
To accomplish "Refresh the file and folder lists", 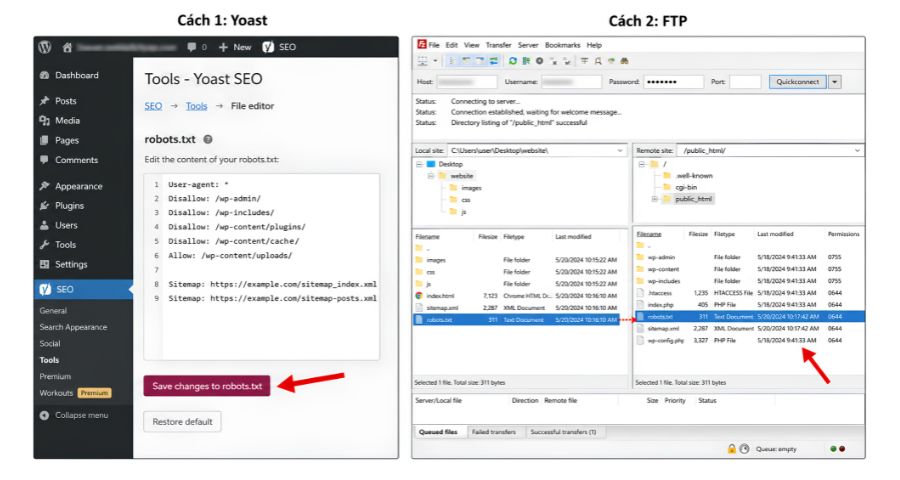I will pos(513,61).
